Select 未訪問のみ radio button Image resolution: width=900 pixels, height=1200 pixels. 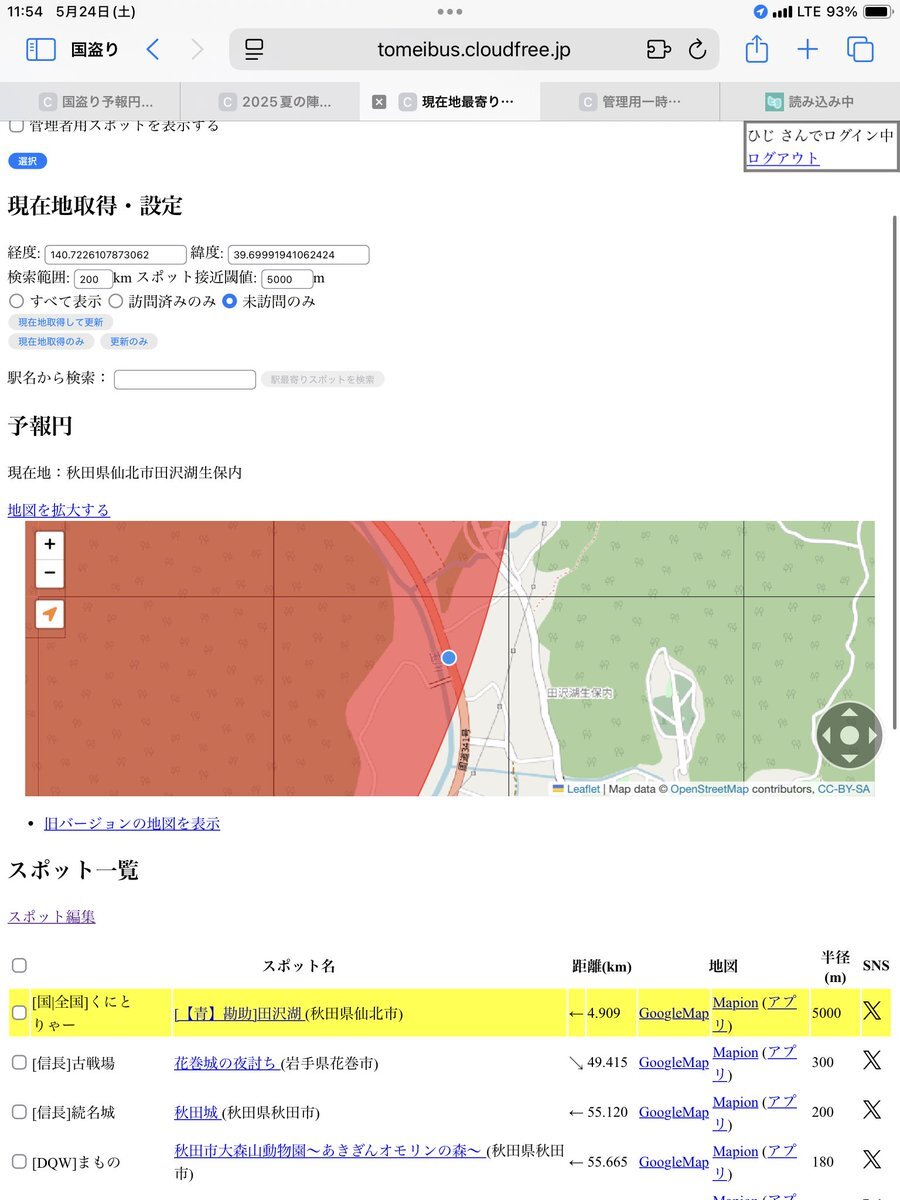pos(230,301)
